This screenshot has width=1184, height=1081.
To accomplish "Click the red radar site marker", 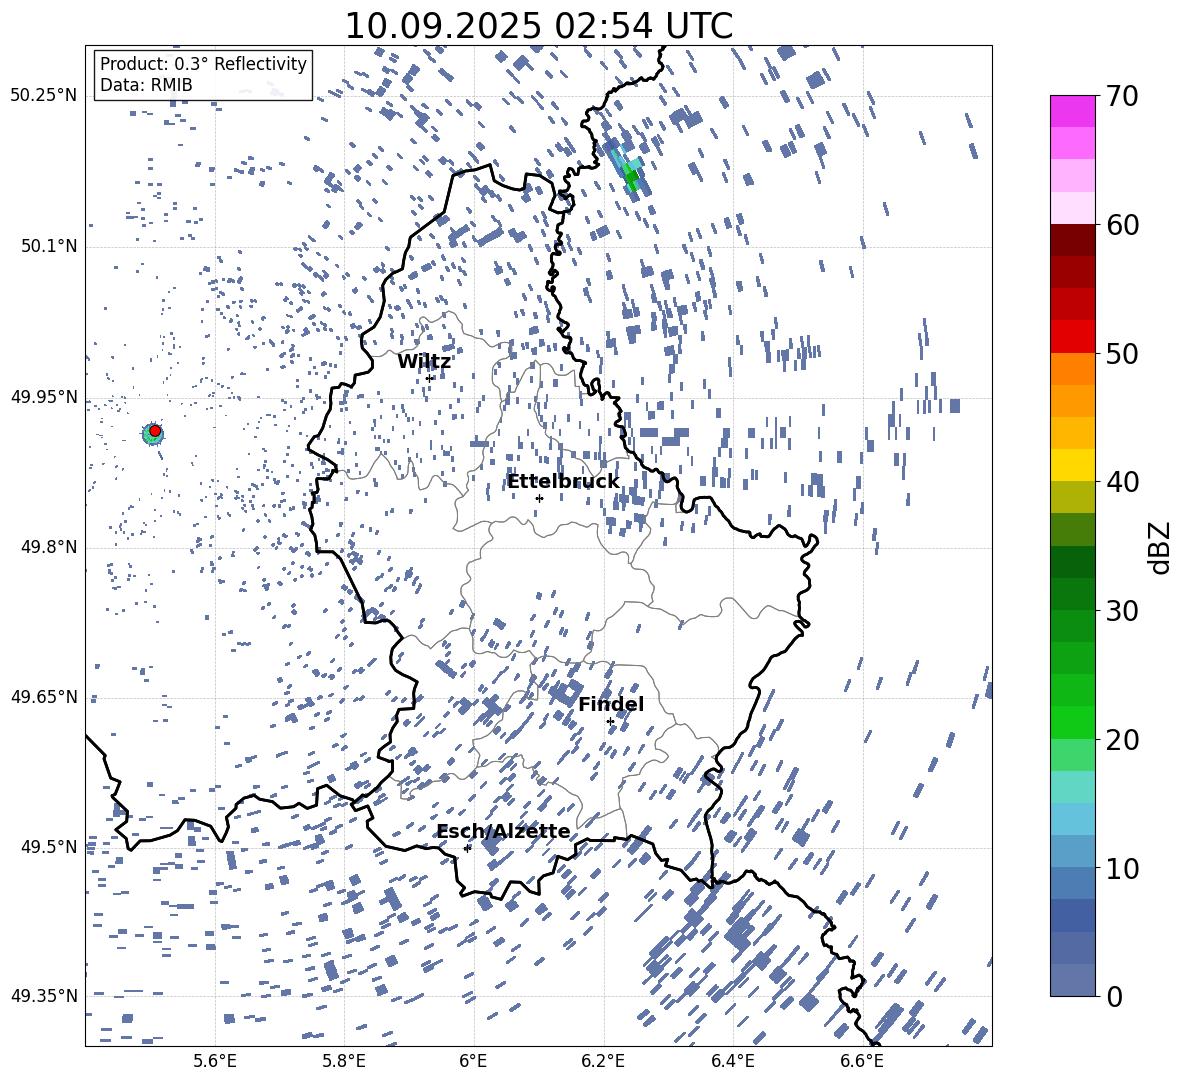I will pos(155,431).
